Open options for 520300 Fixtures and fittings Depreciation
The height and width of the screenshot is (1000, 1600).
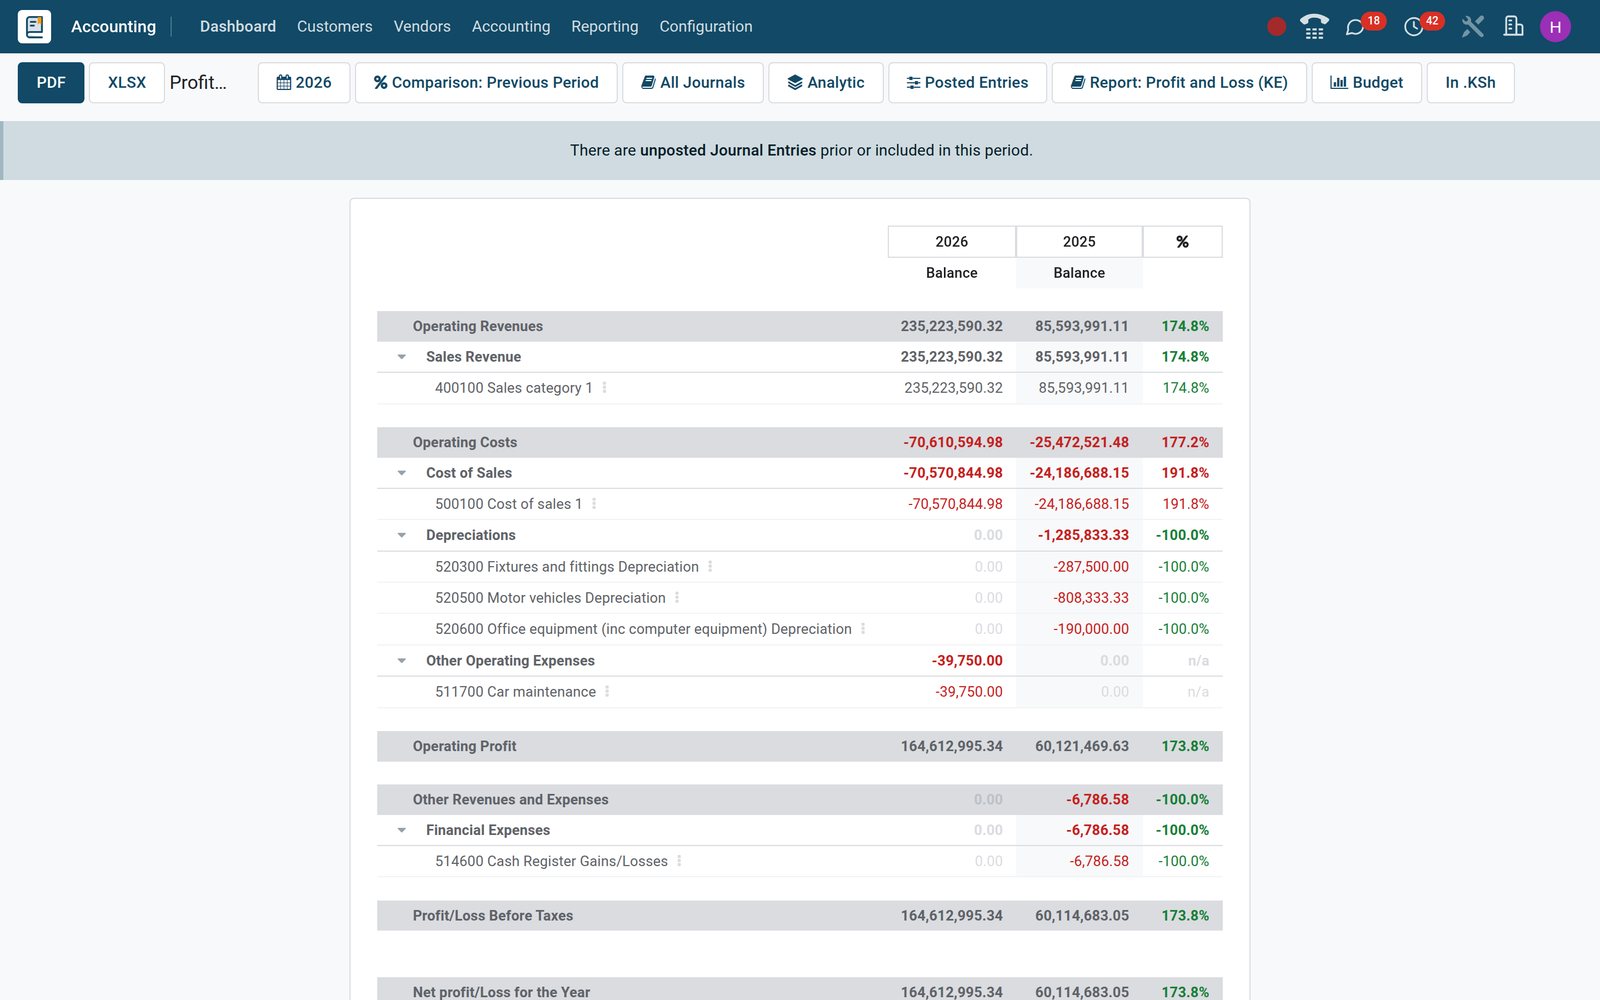pos(710,567)
